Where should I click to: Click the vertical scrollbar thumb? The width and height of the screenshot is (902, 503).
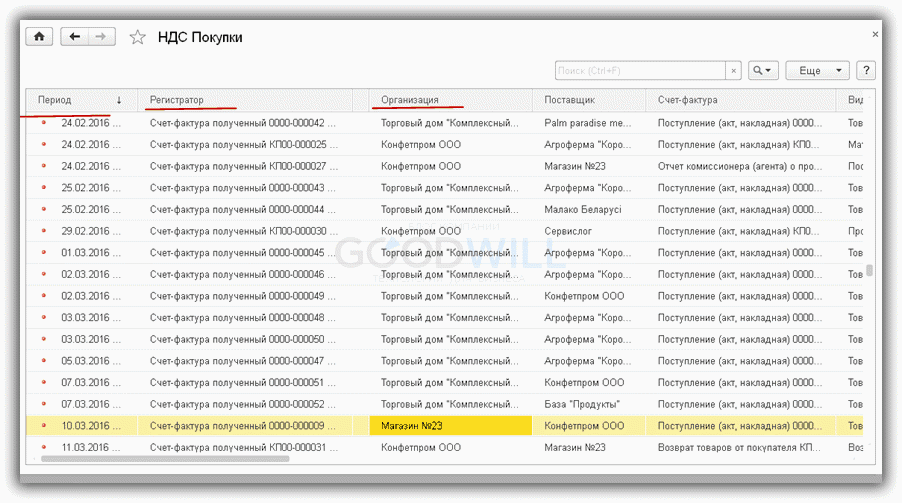click(869, 270)
